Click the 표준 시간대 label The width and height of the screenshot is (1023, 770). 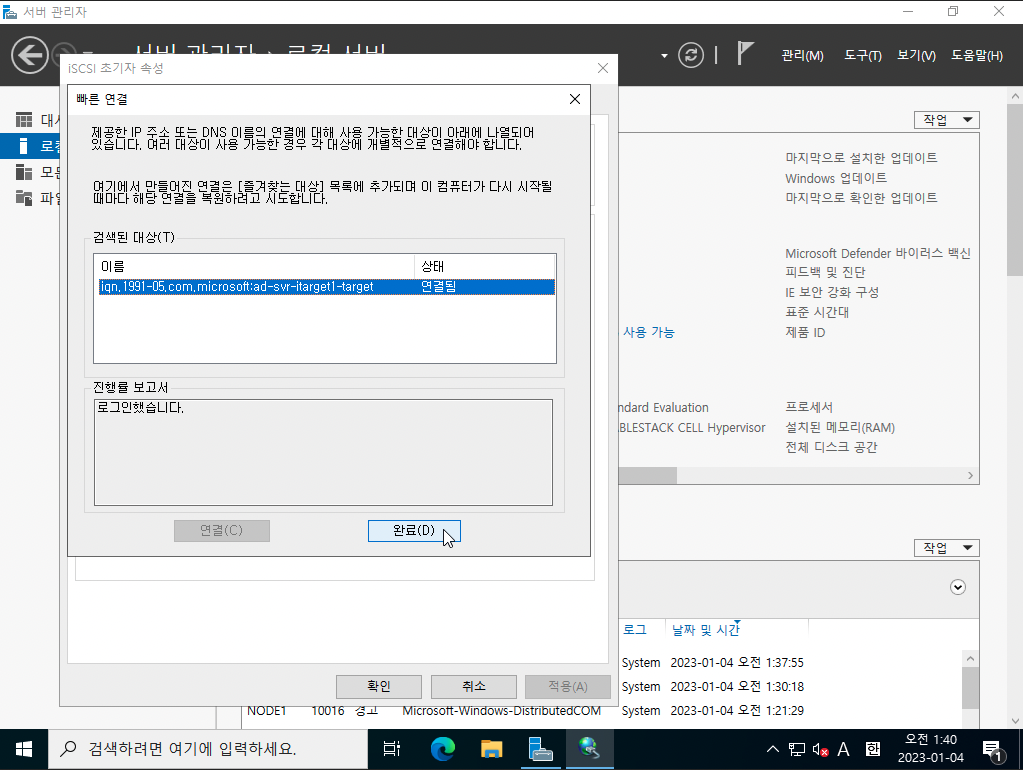pos(817,312)
